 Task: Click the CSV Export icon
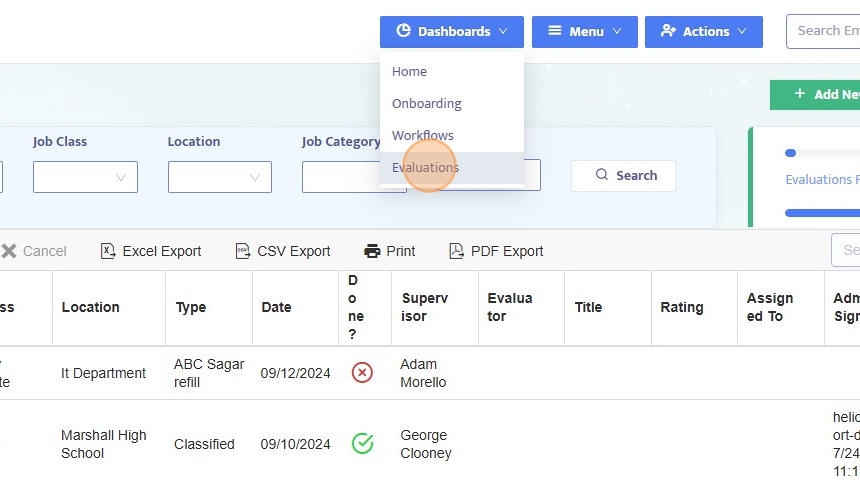pyautogui.click(x=242, y=251)
